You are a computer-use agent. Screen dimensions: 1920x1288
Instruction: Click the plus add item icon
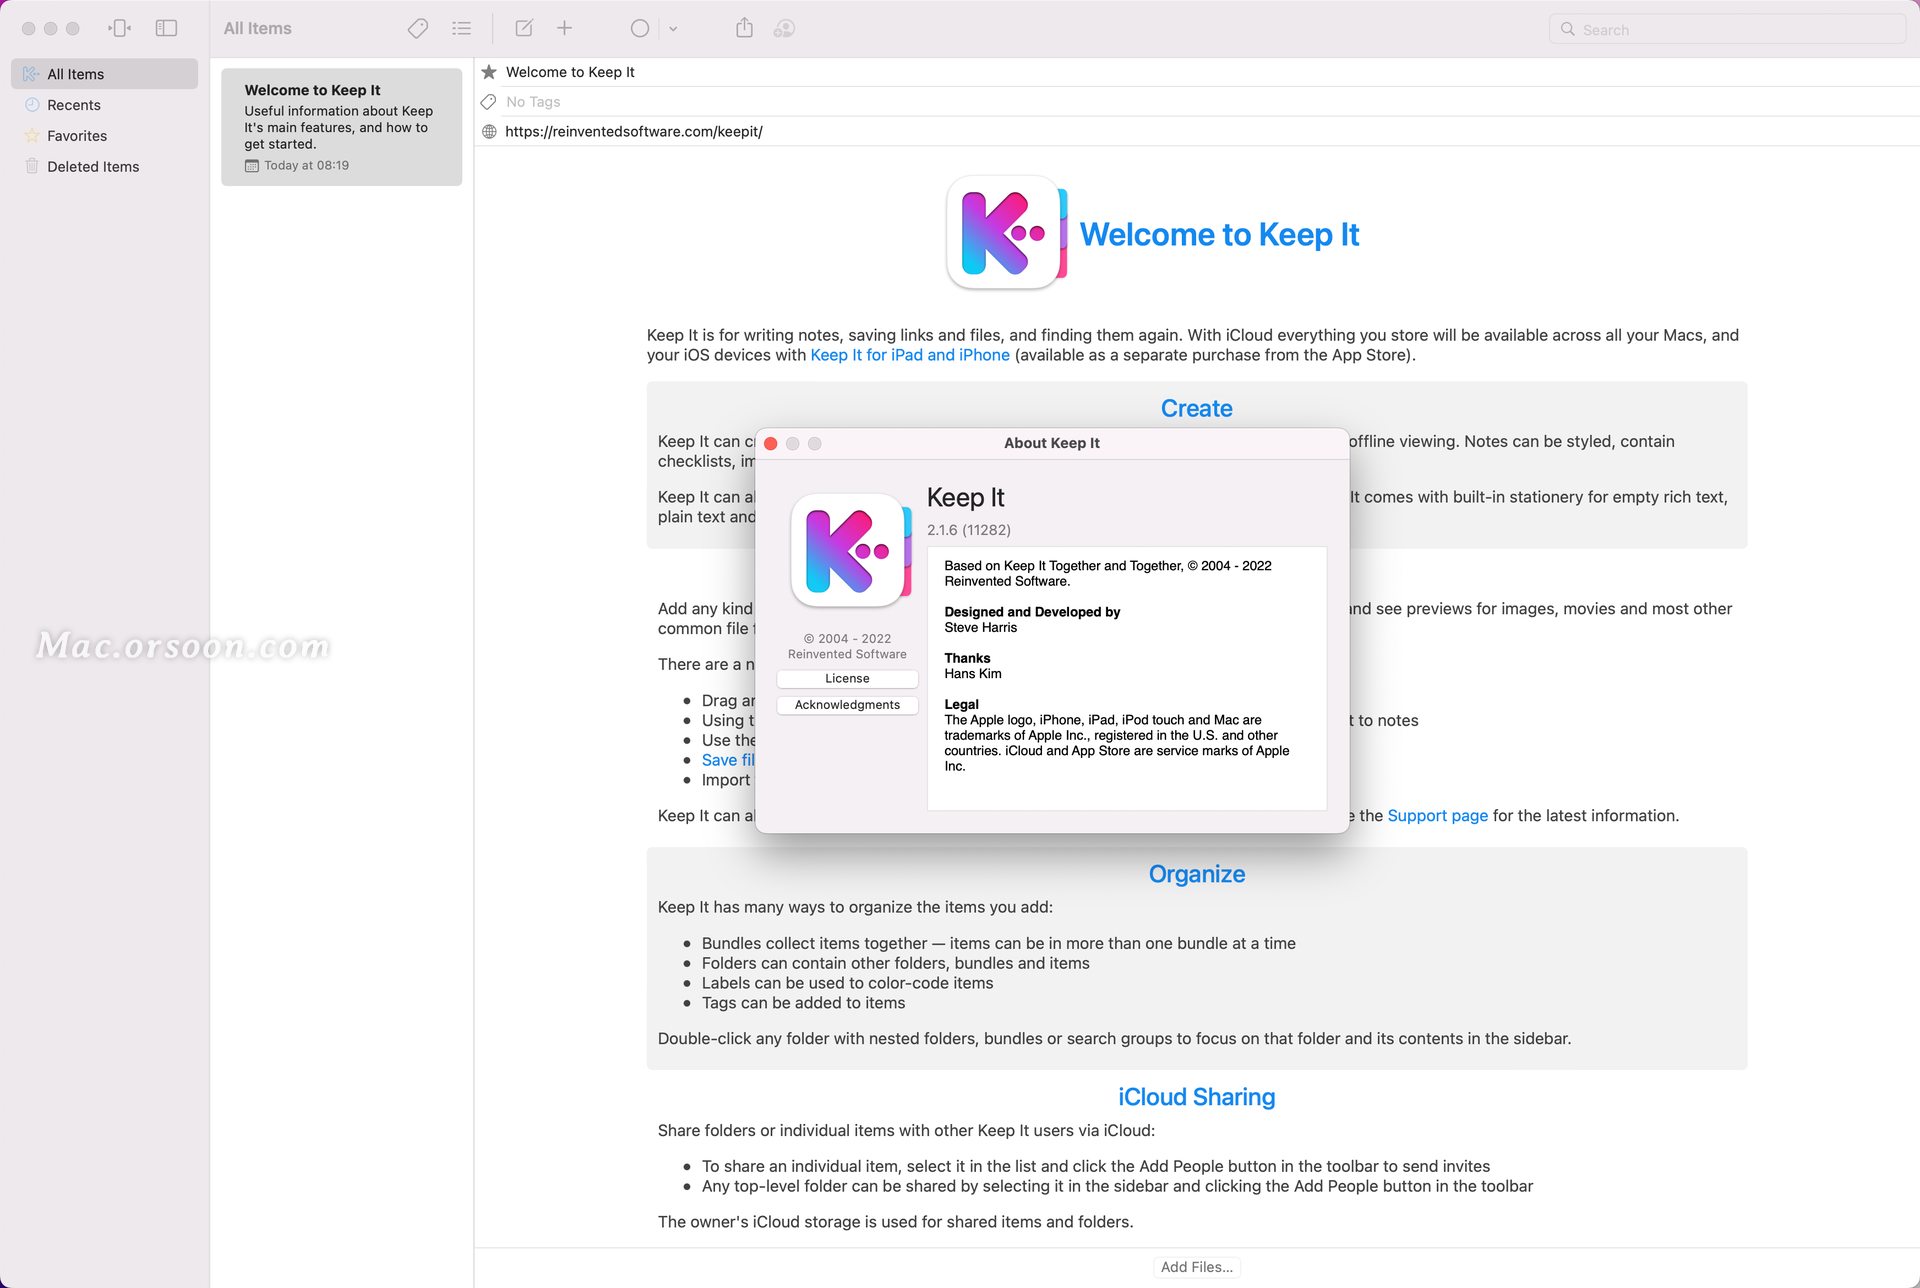[565, 28]
